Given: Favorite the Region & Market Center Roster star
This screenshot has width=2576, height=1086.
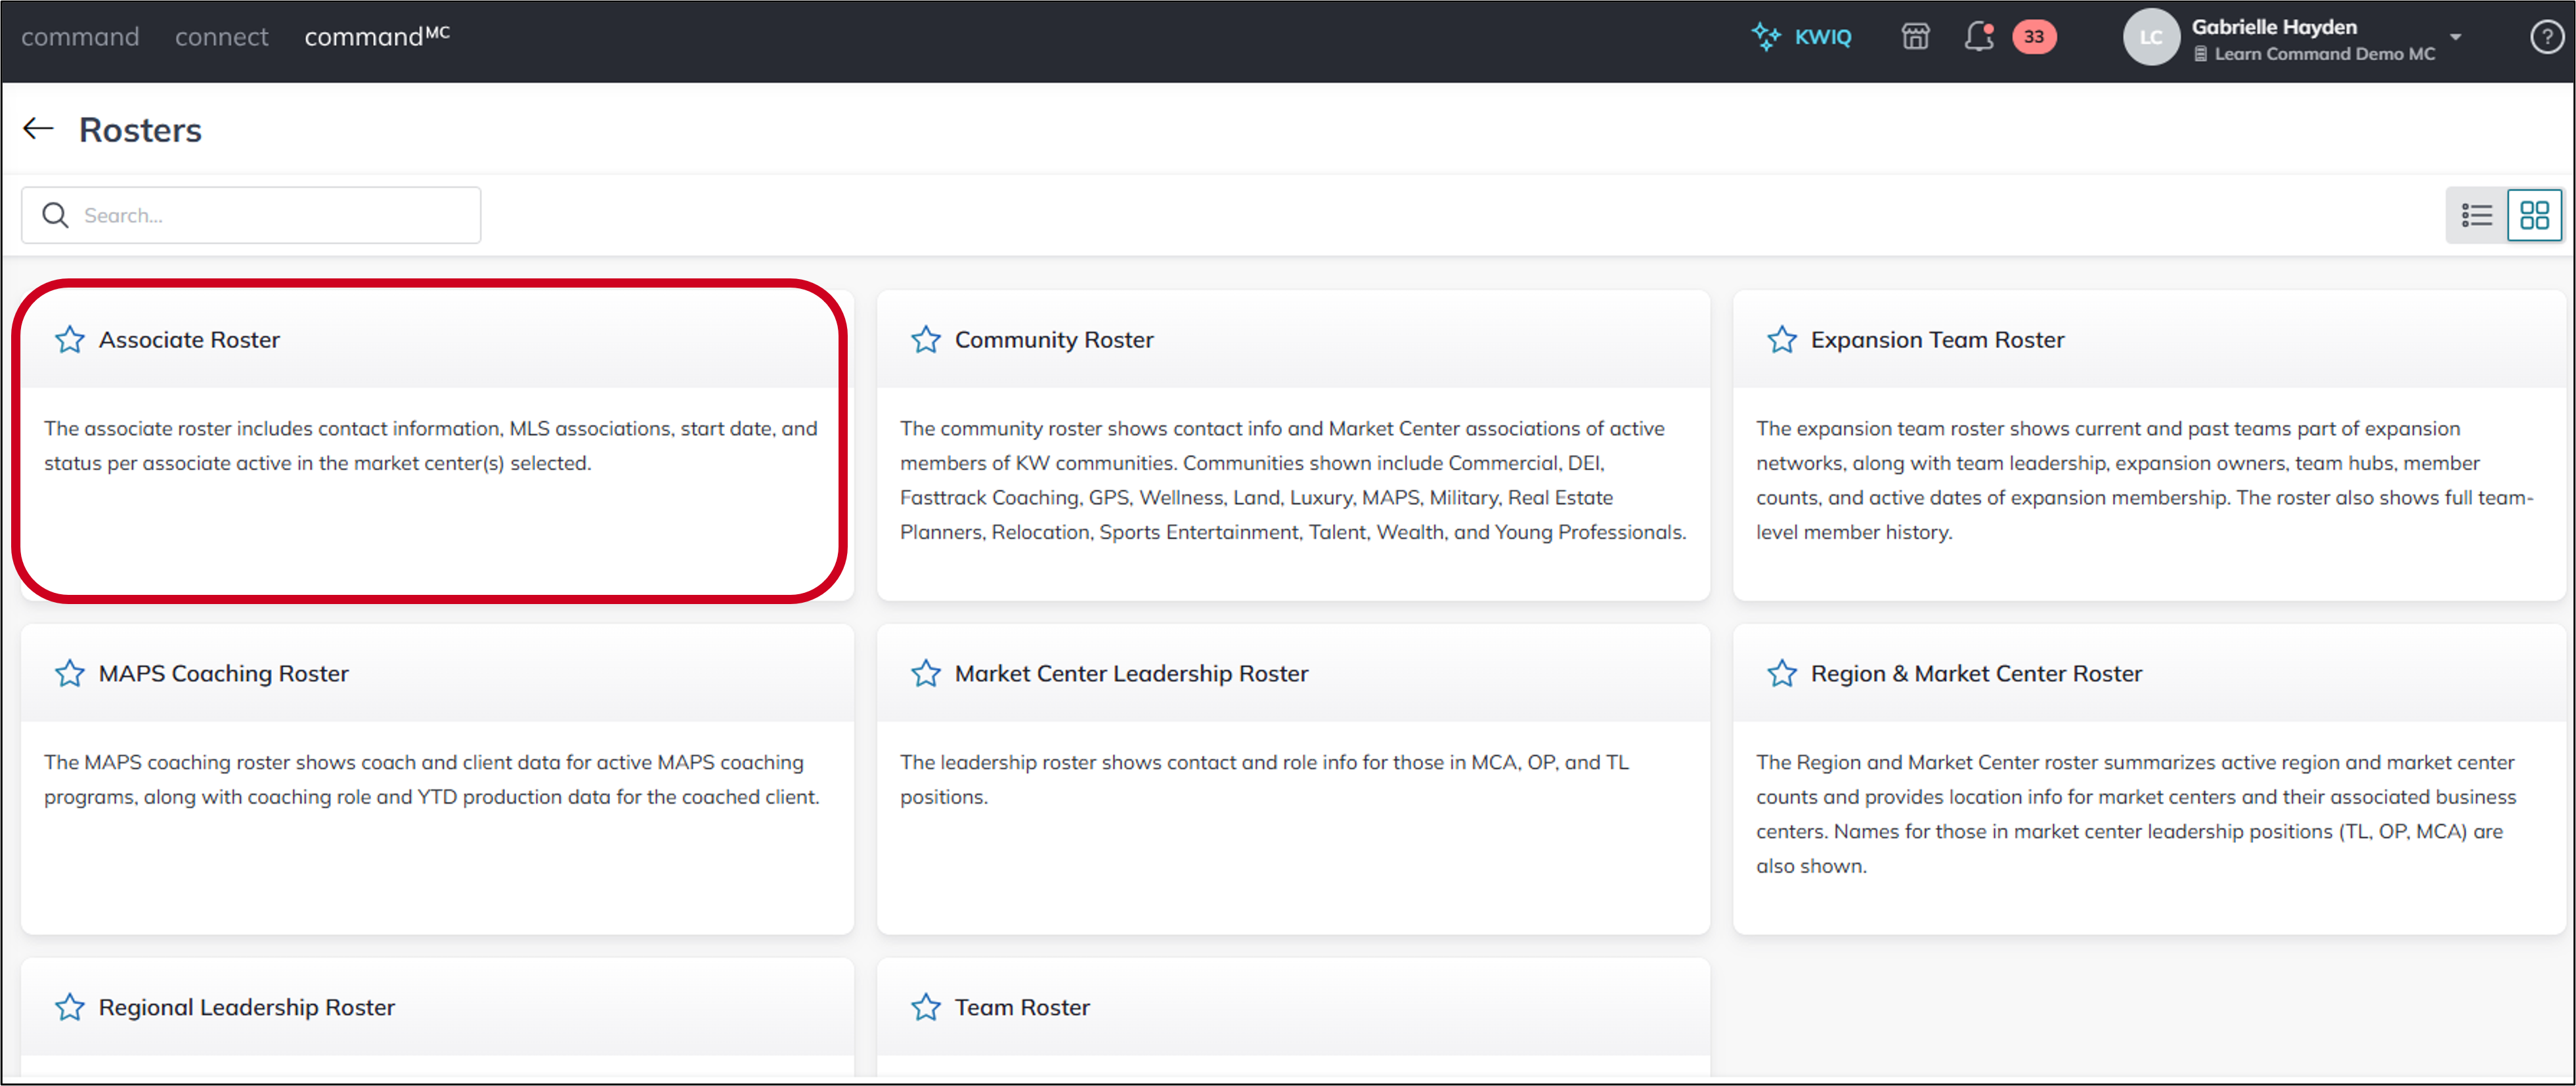Looking at the screenshot, I should point(1782,674).
